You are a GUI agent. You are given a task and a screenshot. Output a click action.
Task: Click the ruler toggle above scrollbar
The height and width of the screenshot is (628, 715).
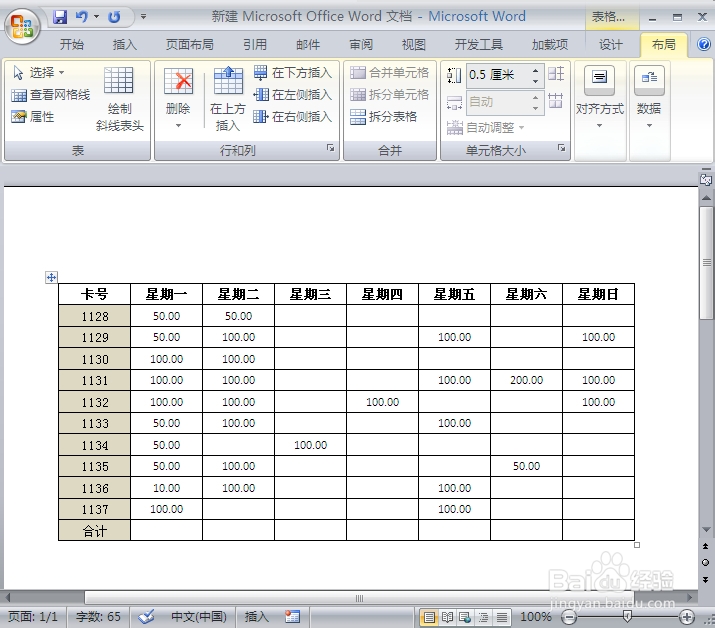706,179
